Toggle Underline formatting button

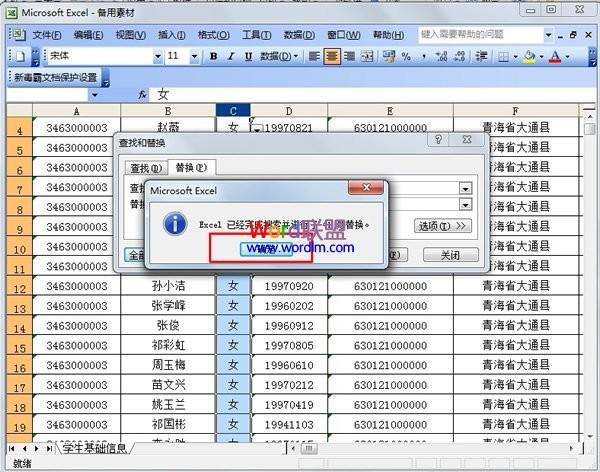[248, 57]
